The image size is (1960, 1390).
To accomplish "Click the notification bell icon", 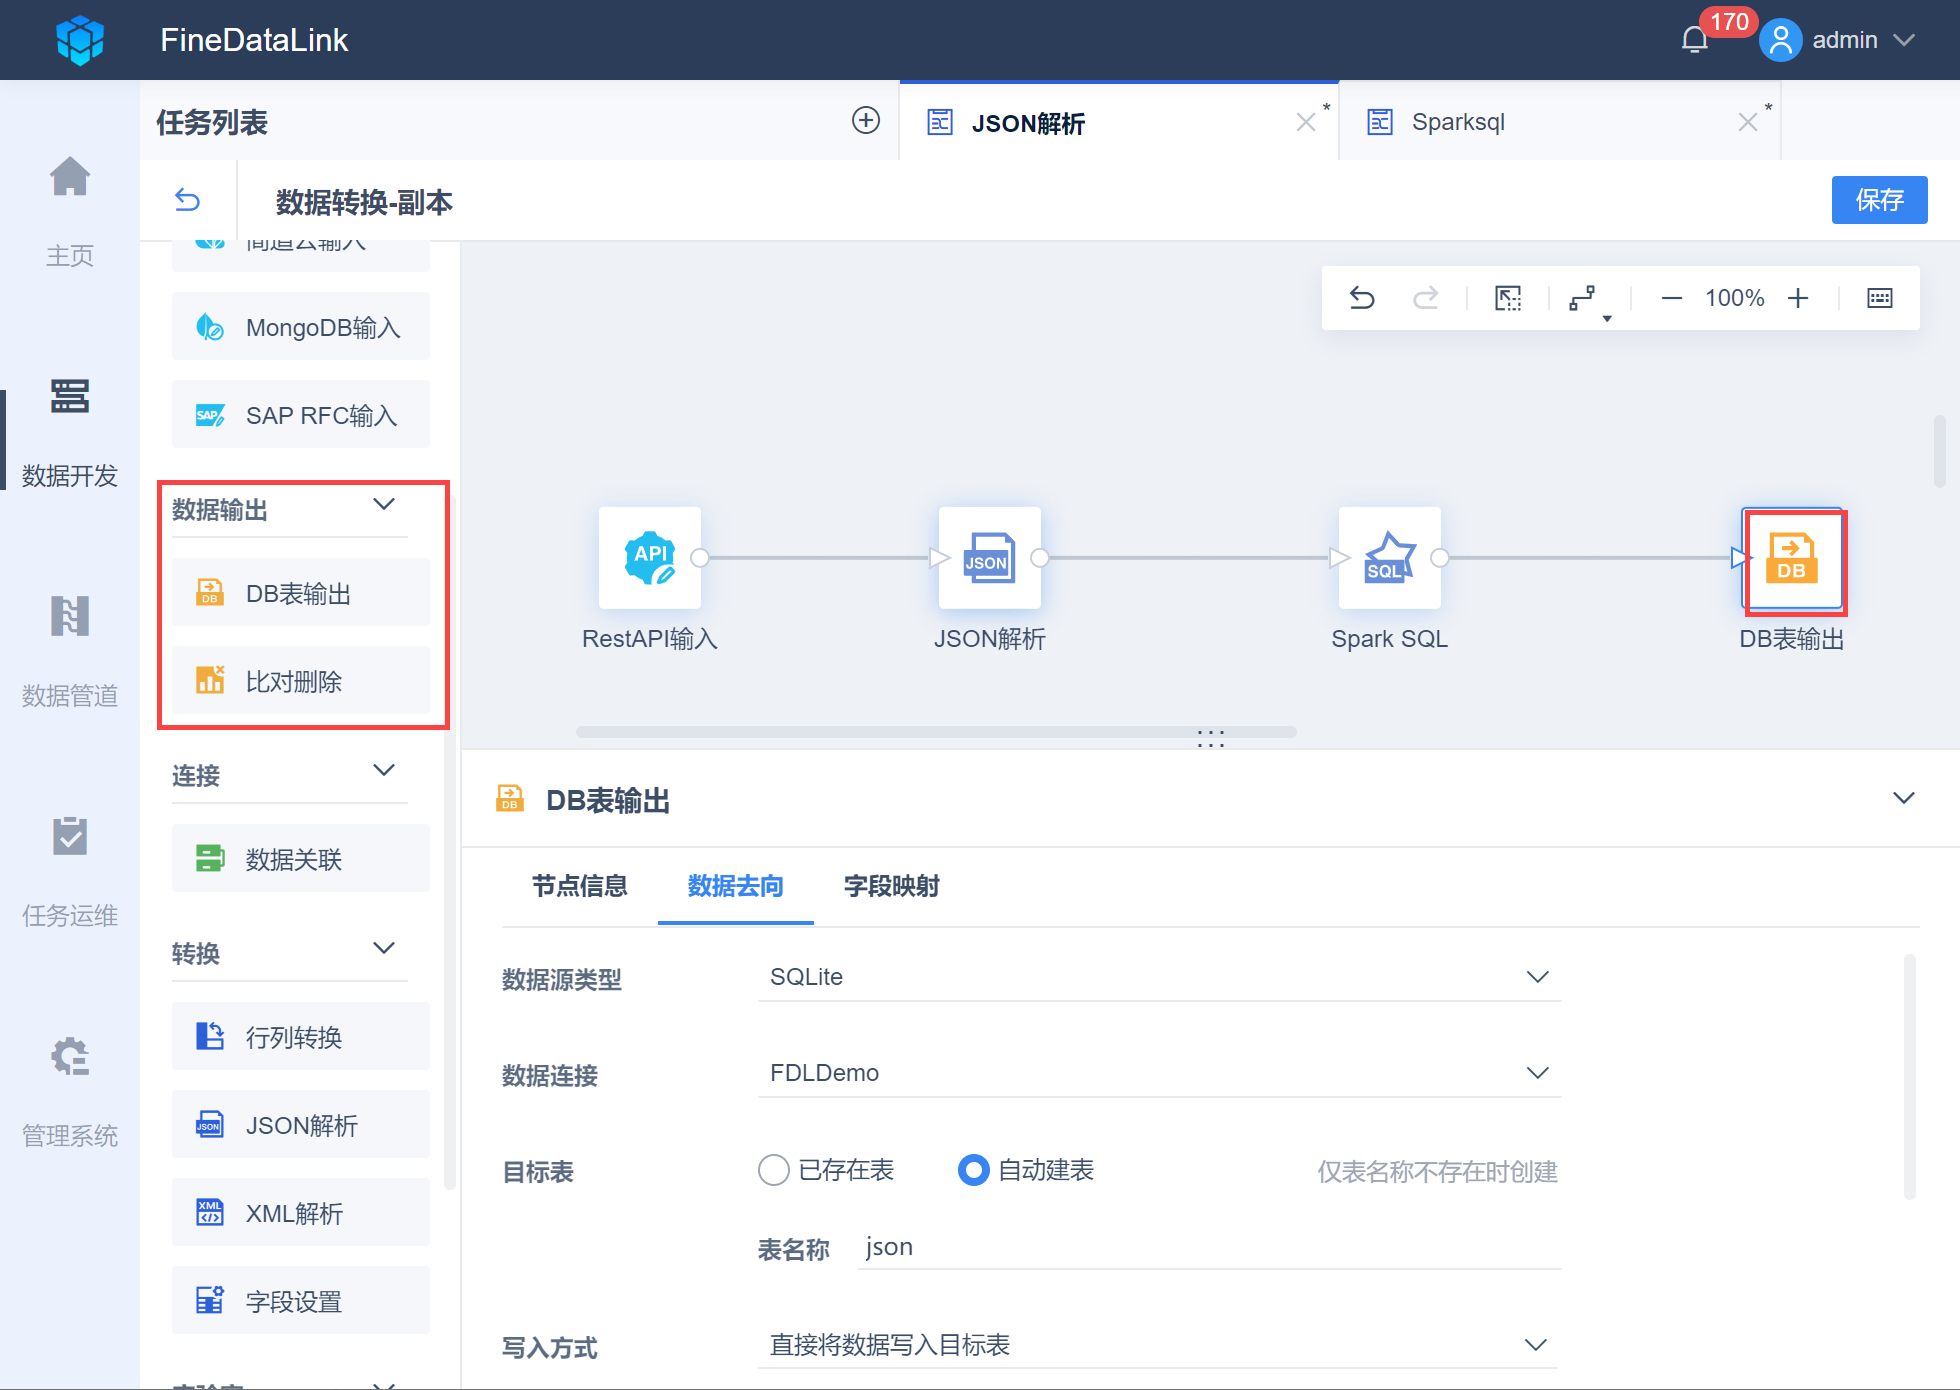I will (x=1694, y=40).
